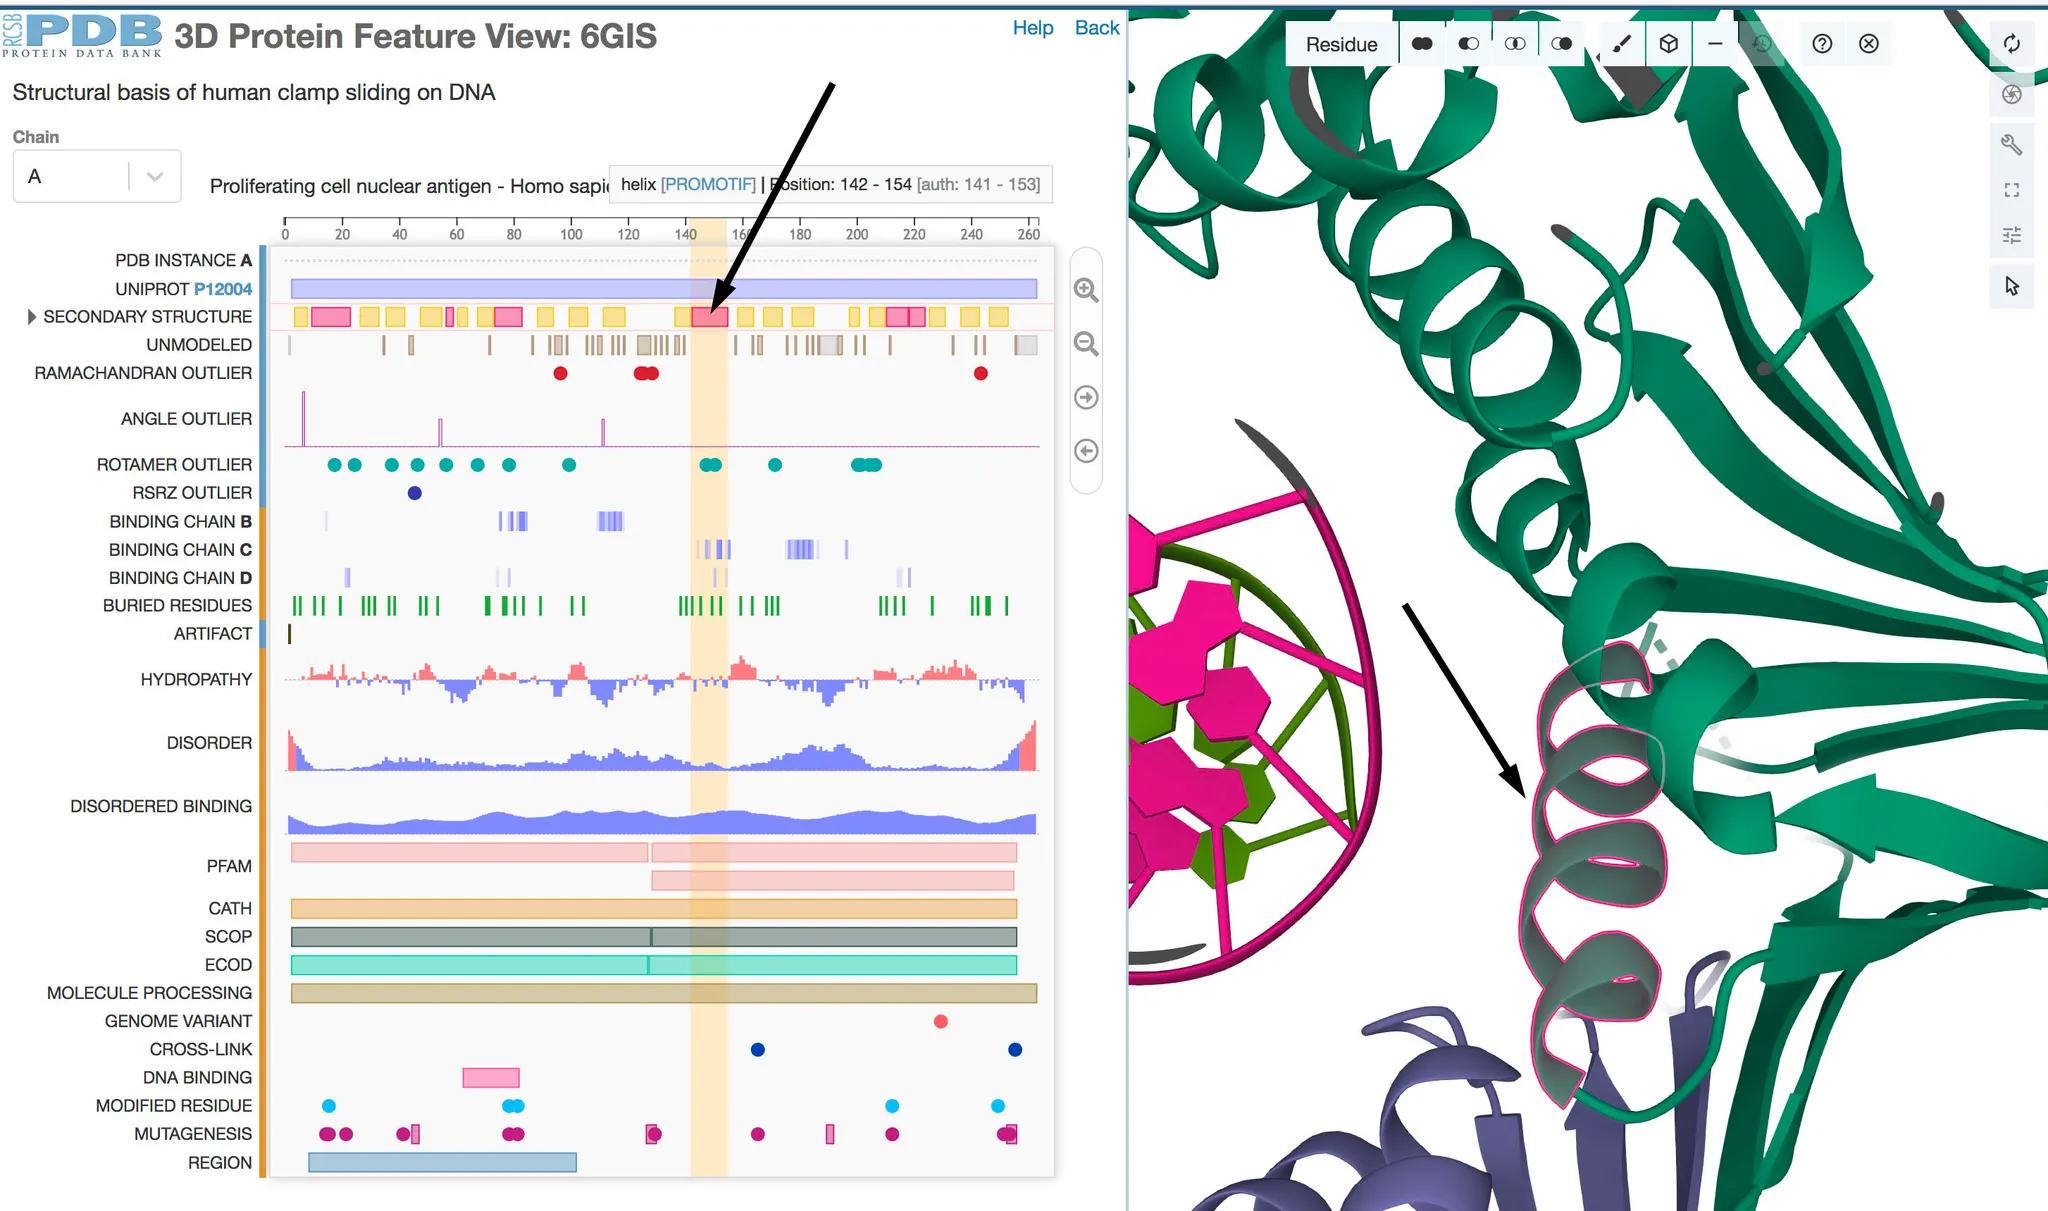2048x1211 pixels.
Task: Click the intersect selection icon
Action: pyautogui.click(x=1515, y=44)
